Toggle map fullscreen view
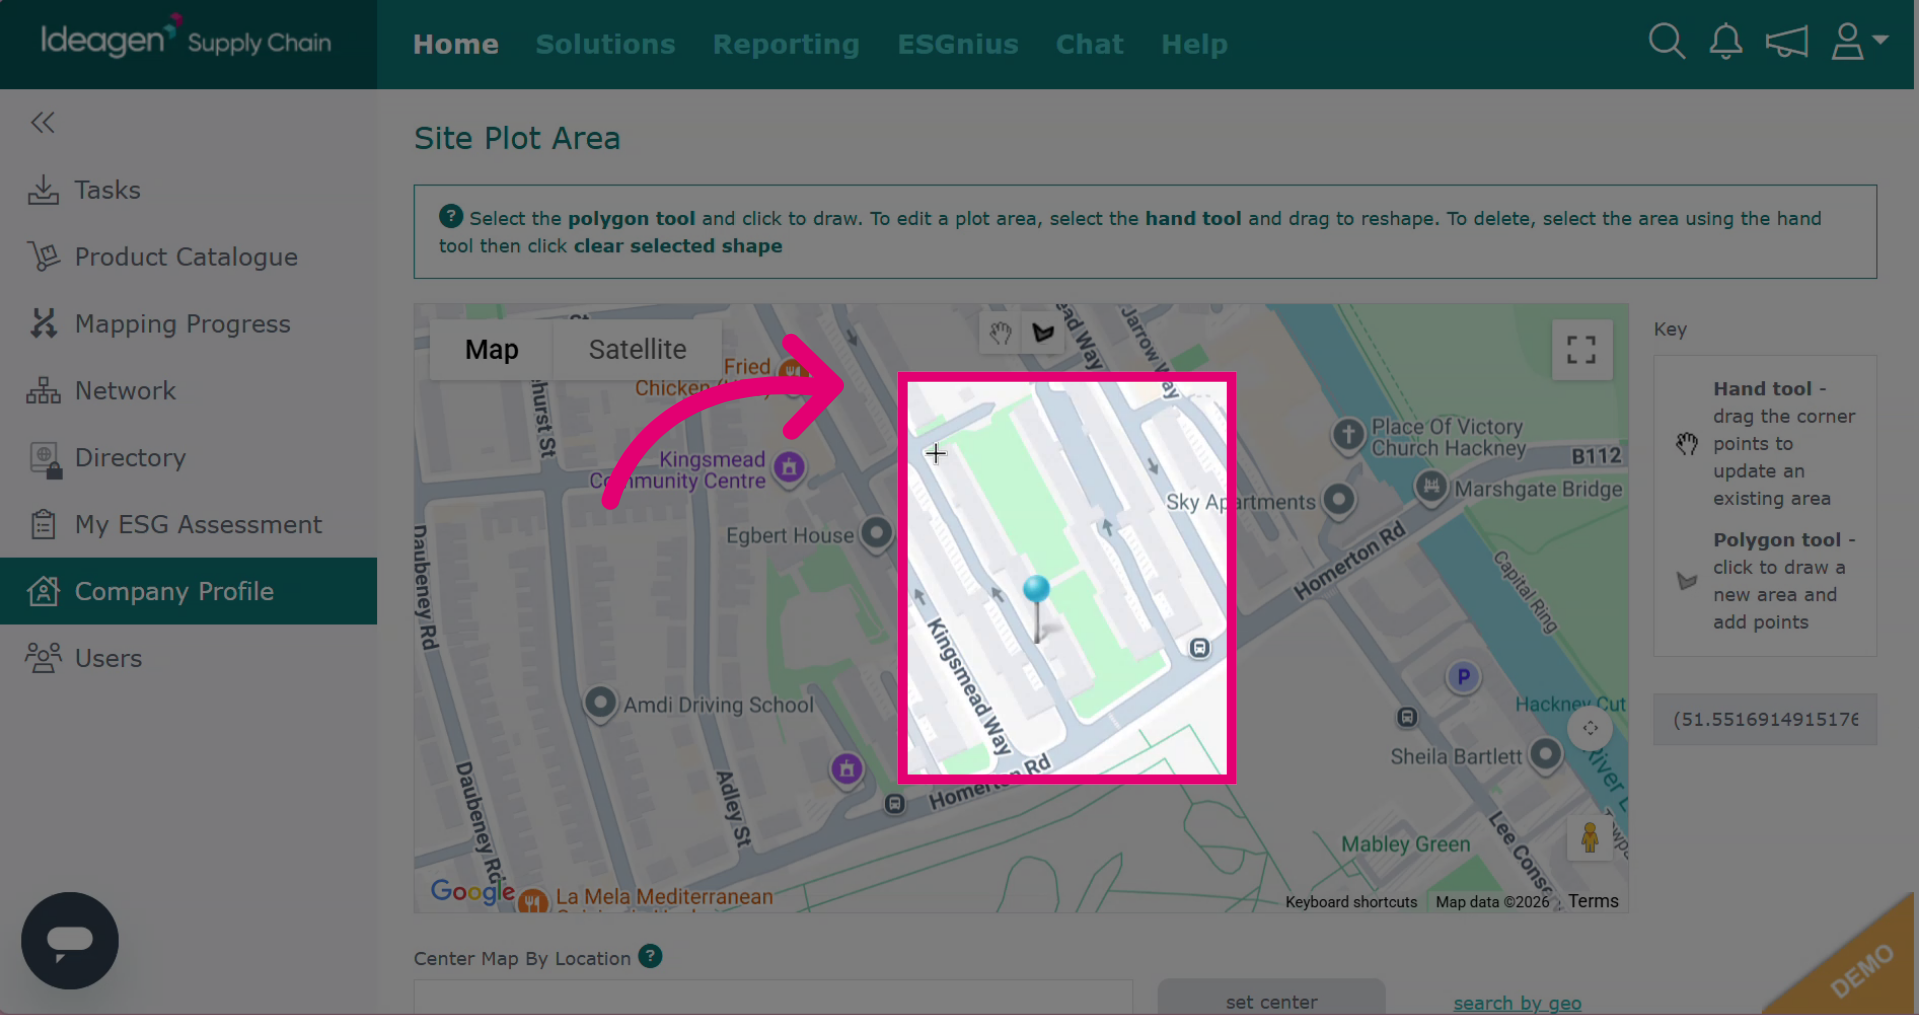Screen dimensions: 1919x1015 (1581, 350)
